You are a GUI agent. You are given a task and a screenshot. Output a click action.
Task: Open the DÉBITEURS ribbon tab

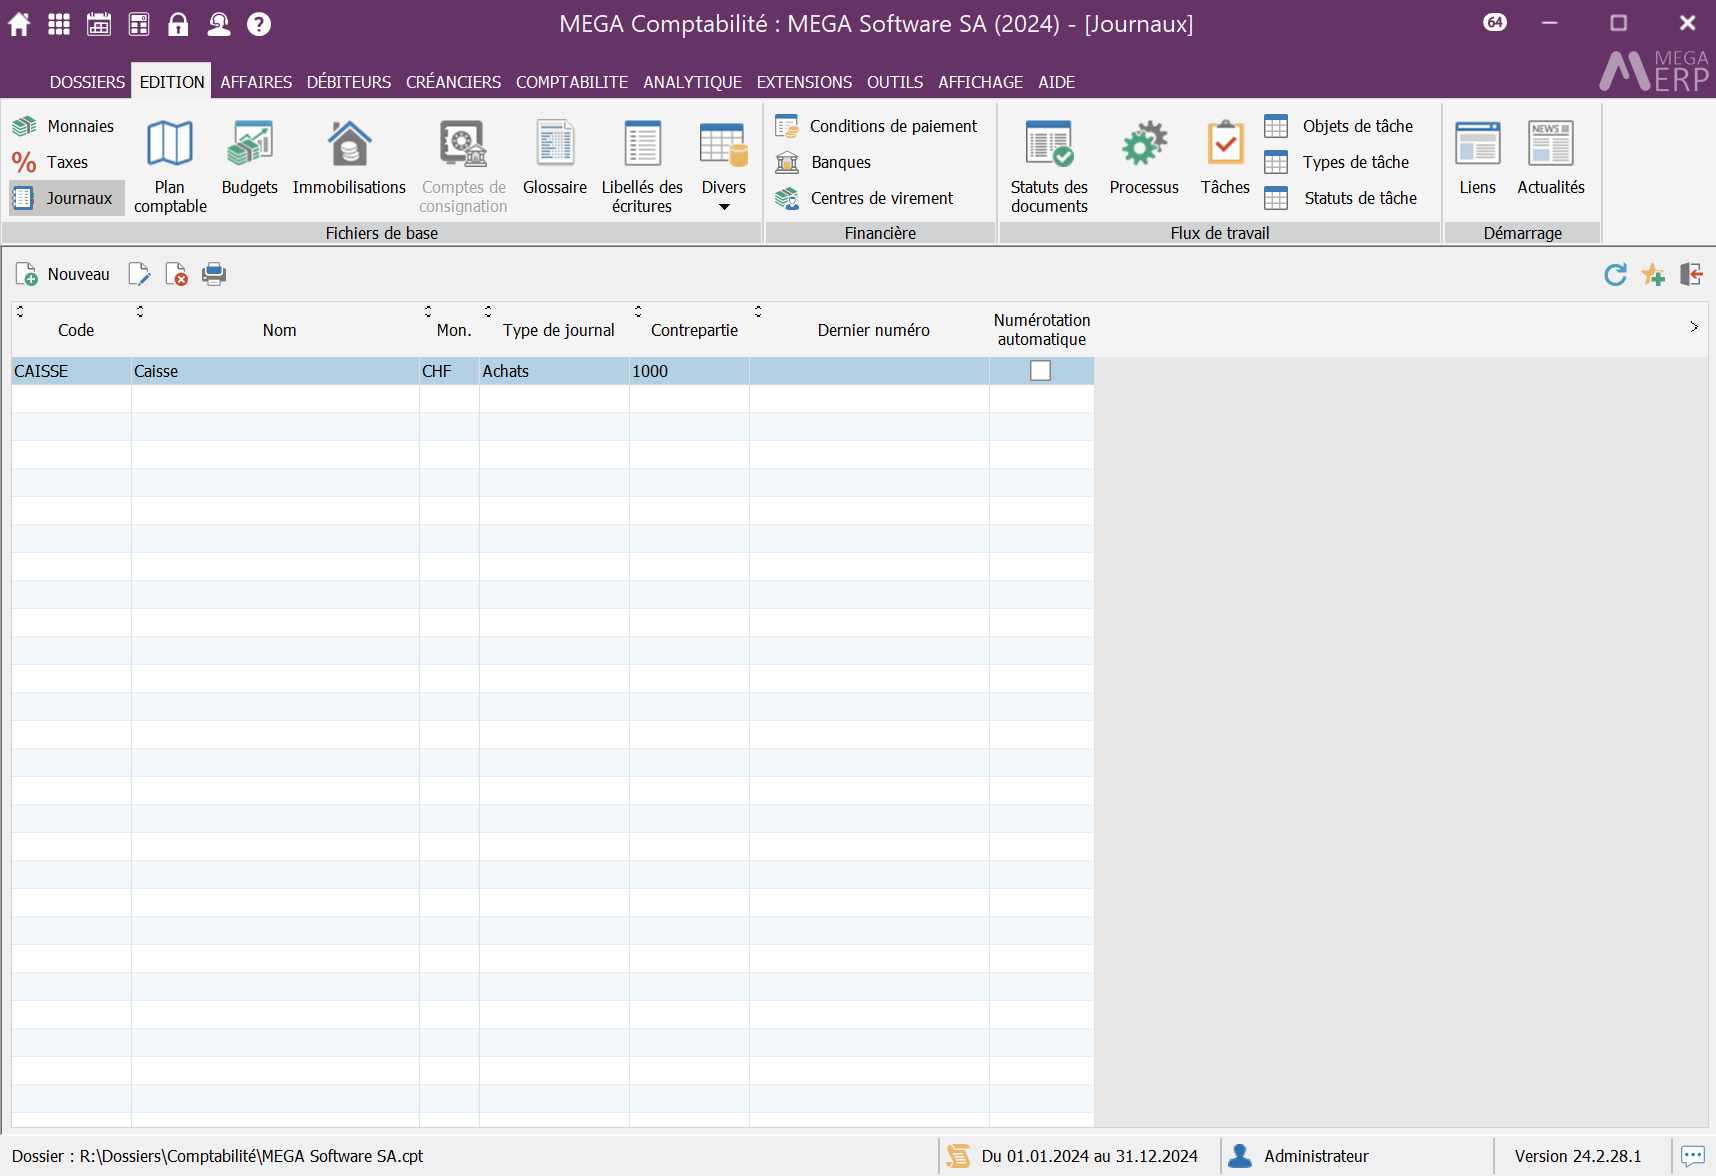pos(348,82)
